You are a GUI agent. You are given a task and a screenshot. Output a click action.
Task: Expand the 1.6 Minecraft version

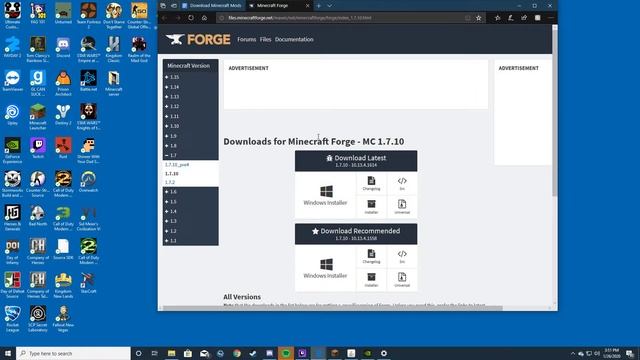pyautogui.click(x=171, y=192)
